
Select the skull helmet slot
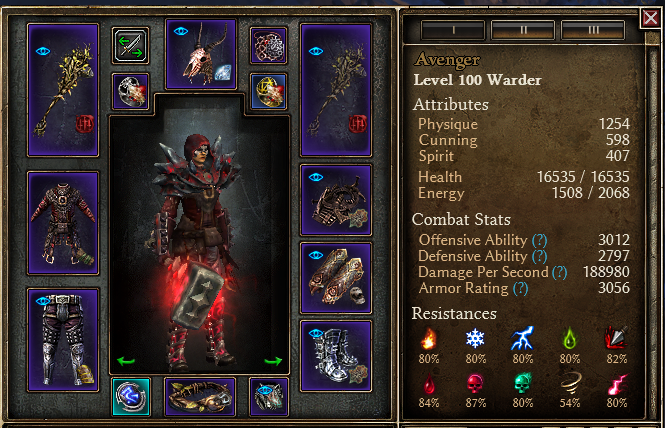coord(201,54)
